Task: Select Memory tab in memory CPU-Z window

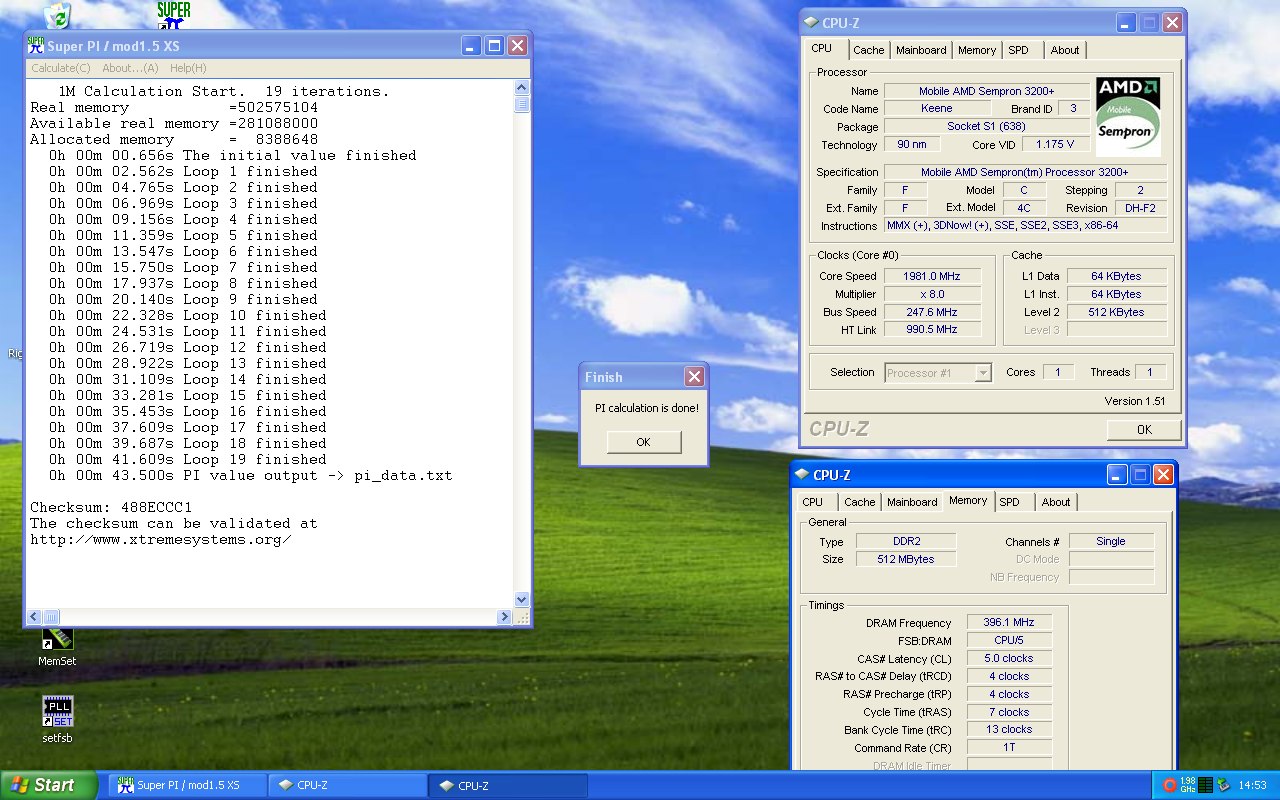Action: 968,500
